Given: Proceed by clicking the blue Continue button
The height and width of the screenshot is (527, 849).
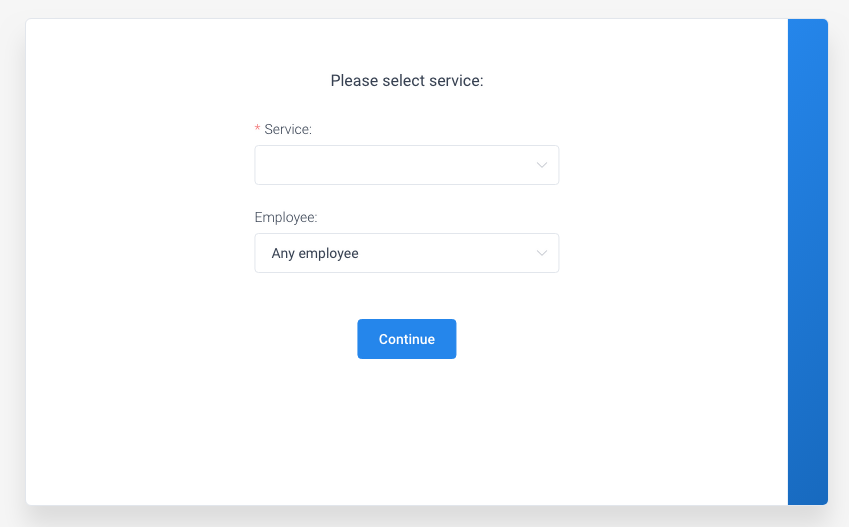Looking at the screenshot, I should (x=407, y=339).
